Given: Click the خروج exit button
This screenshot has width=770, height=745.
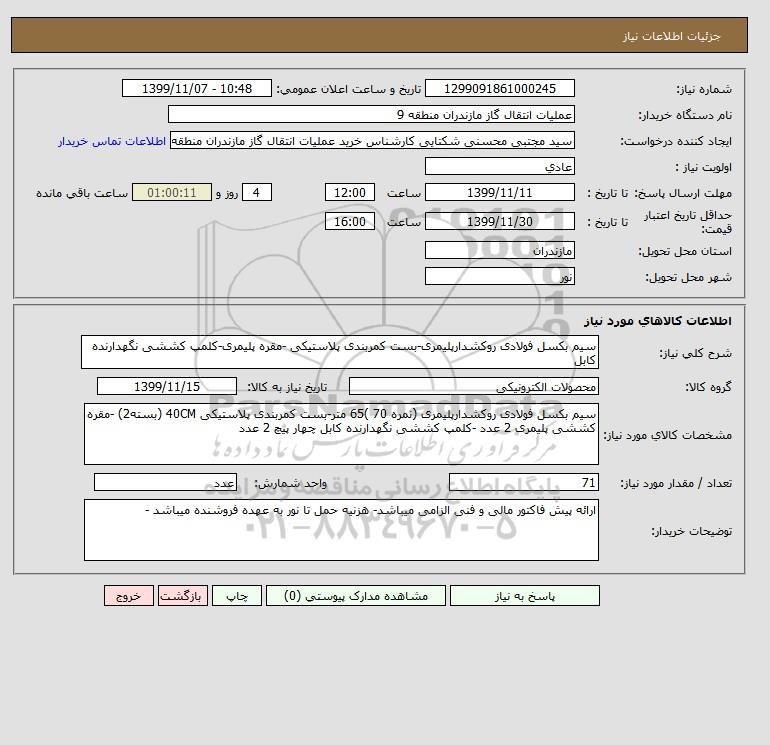Looking at the screenshot, I should [129, 596].
